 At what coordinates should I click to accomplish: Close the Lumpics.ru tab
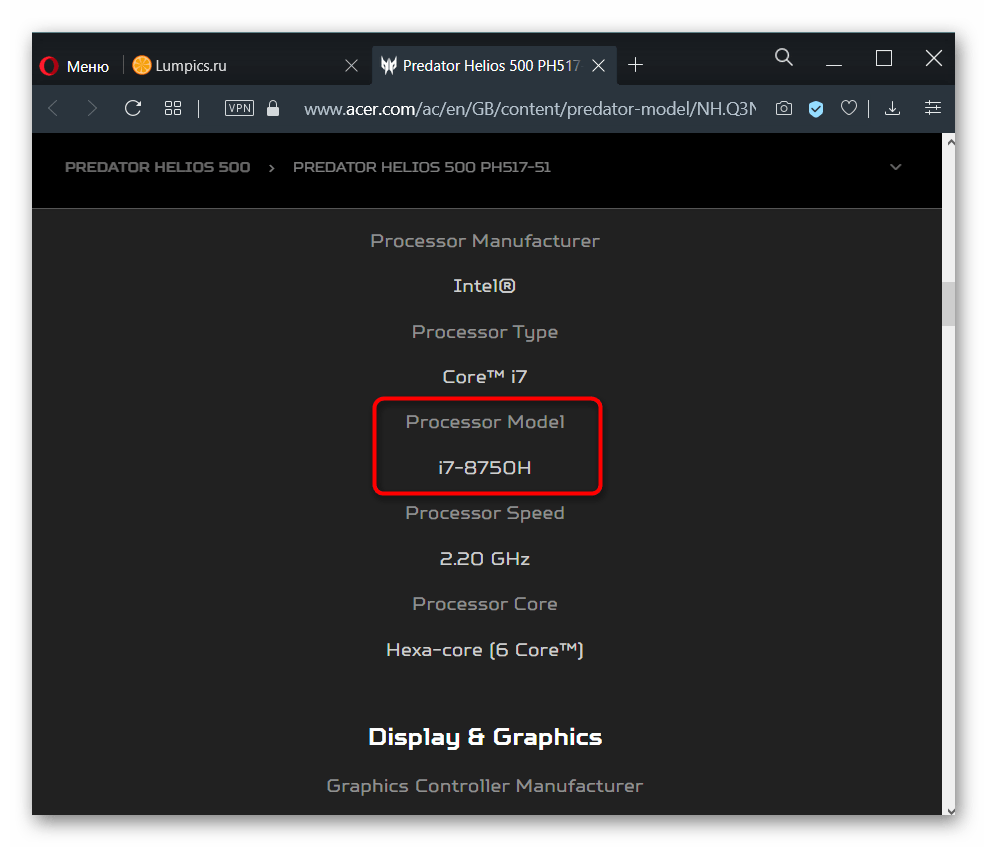(x=351, y=66)
